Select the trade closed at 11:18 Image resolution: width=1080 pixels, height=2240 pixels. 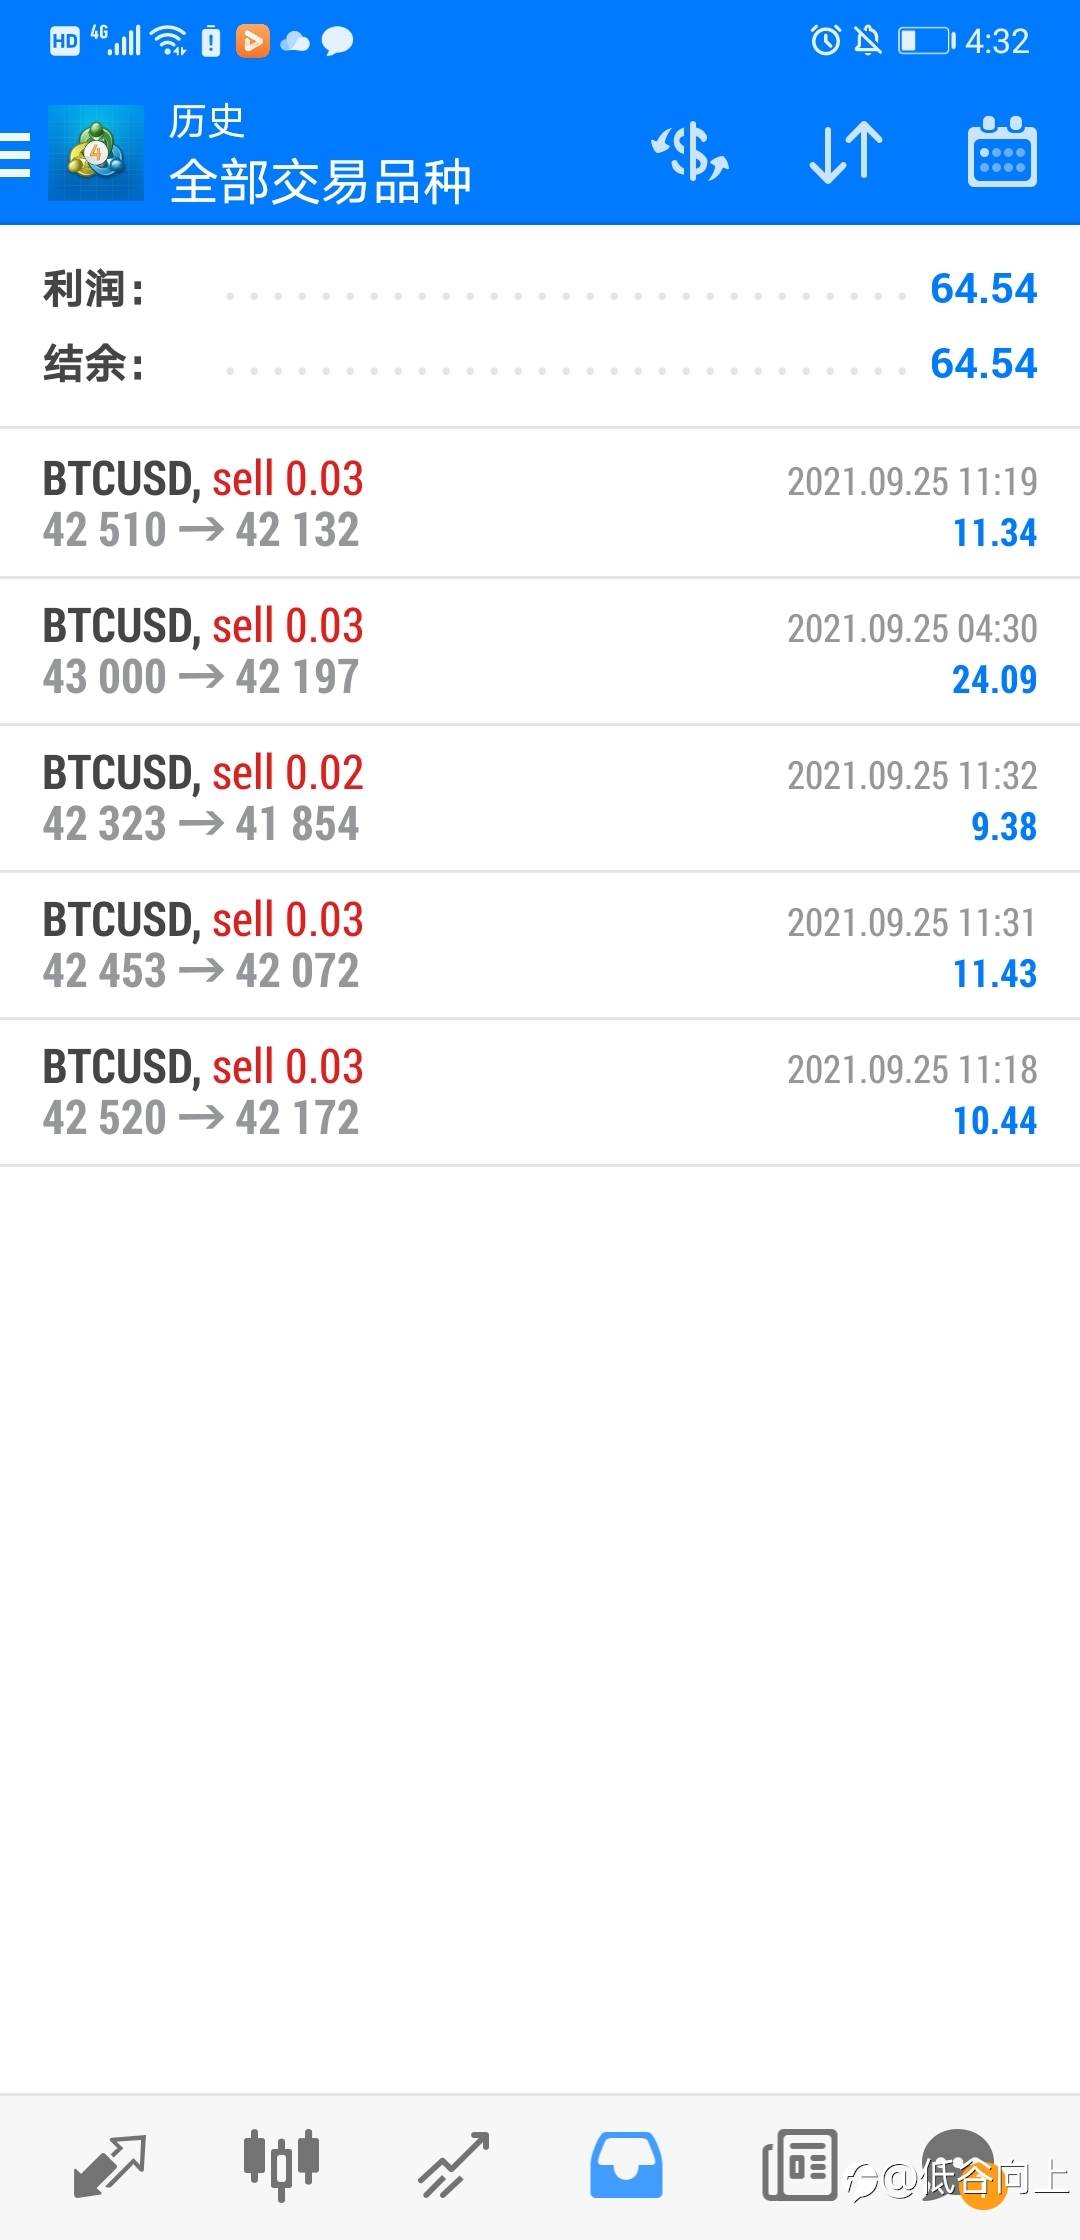pos(540,1092)
